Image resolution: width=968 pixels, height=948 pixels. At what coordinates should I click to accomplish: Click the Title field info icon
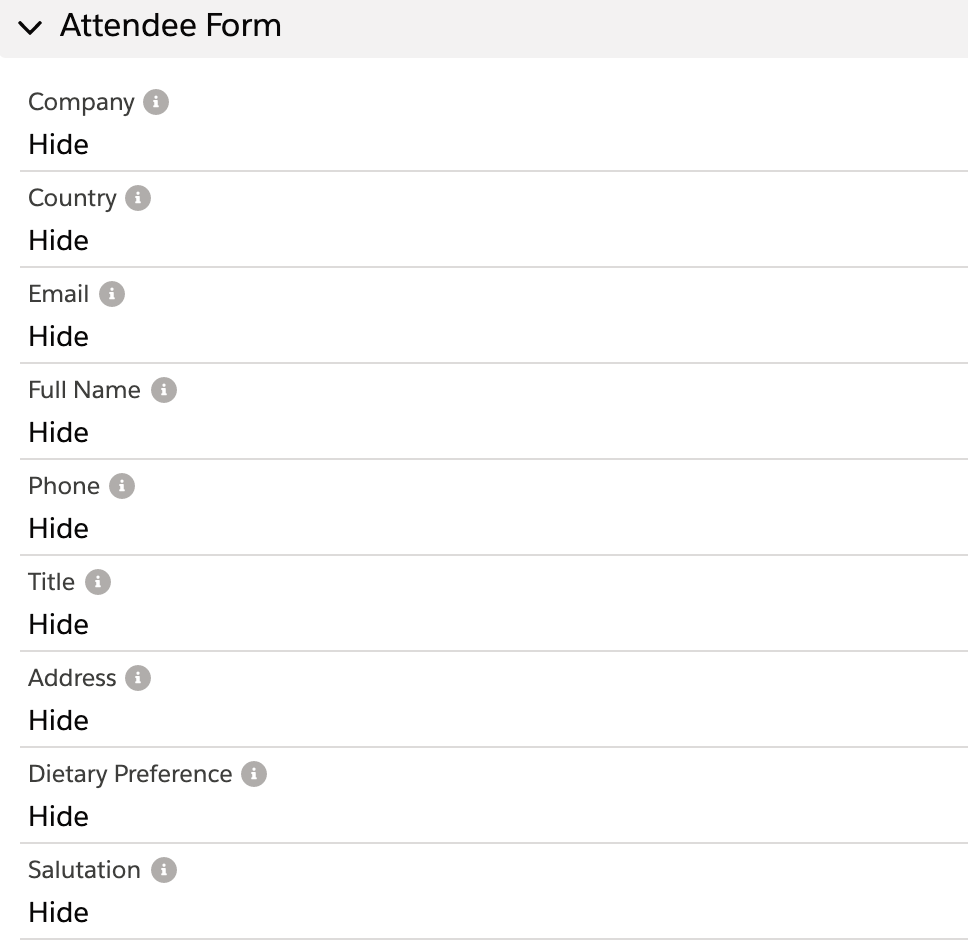[98, 582]
